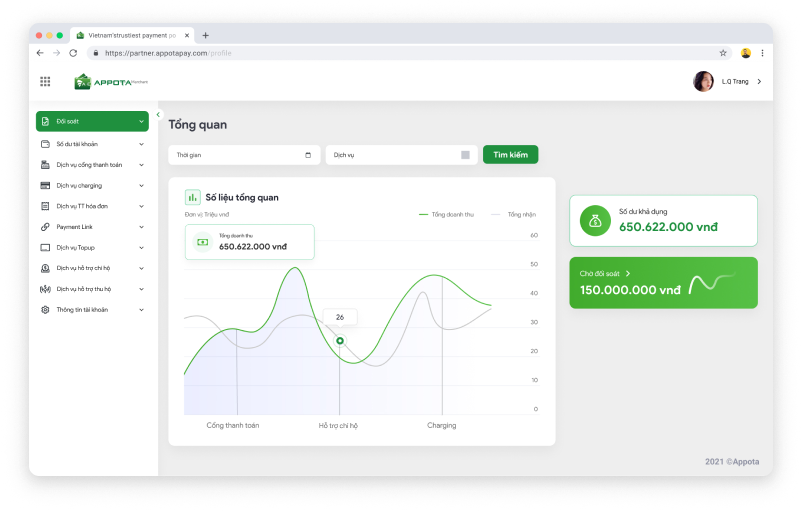
Task: Collapse the sidebar using the arrow handle
Action: (x=158, y=115)
